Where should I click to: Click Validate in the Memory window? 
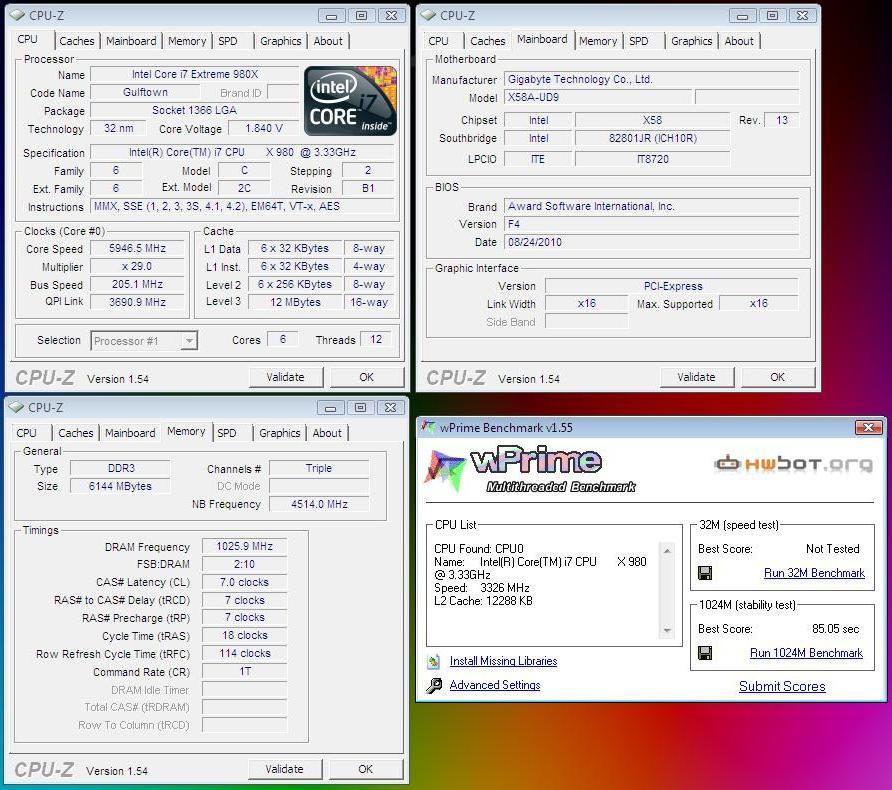pos(284,769)
